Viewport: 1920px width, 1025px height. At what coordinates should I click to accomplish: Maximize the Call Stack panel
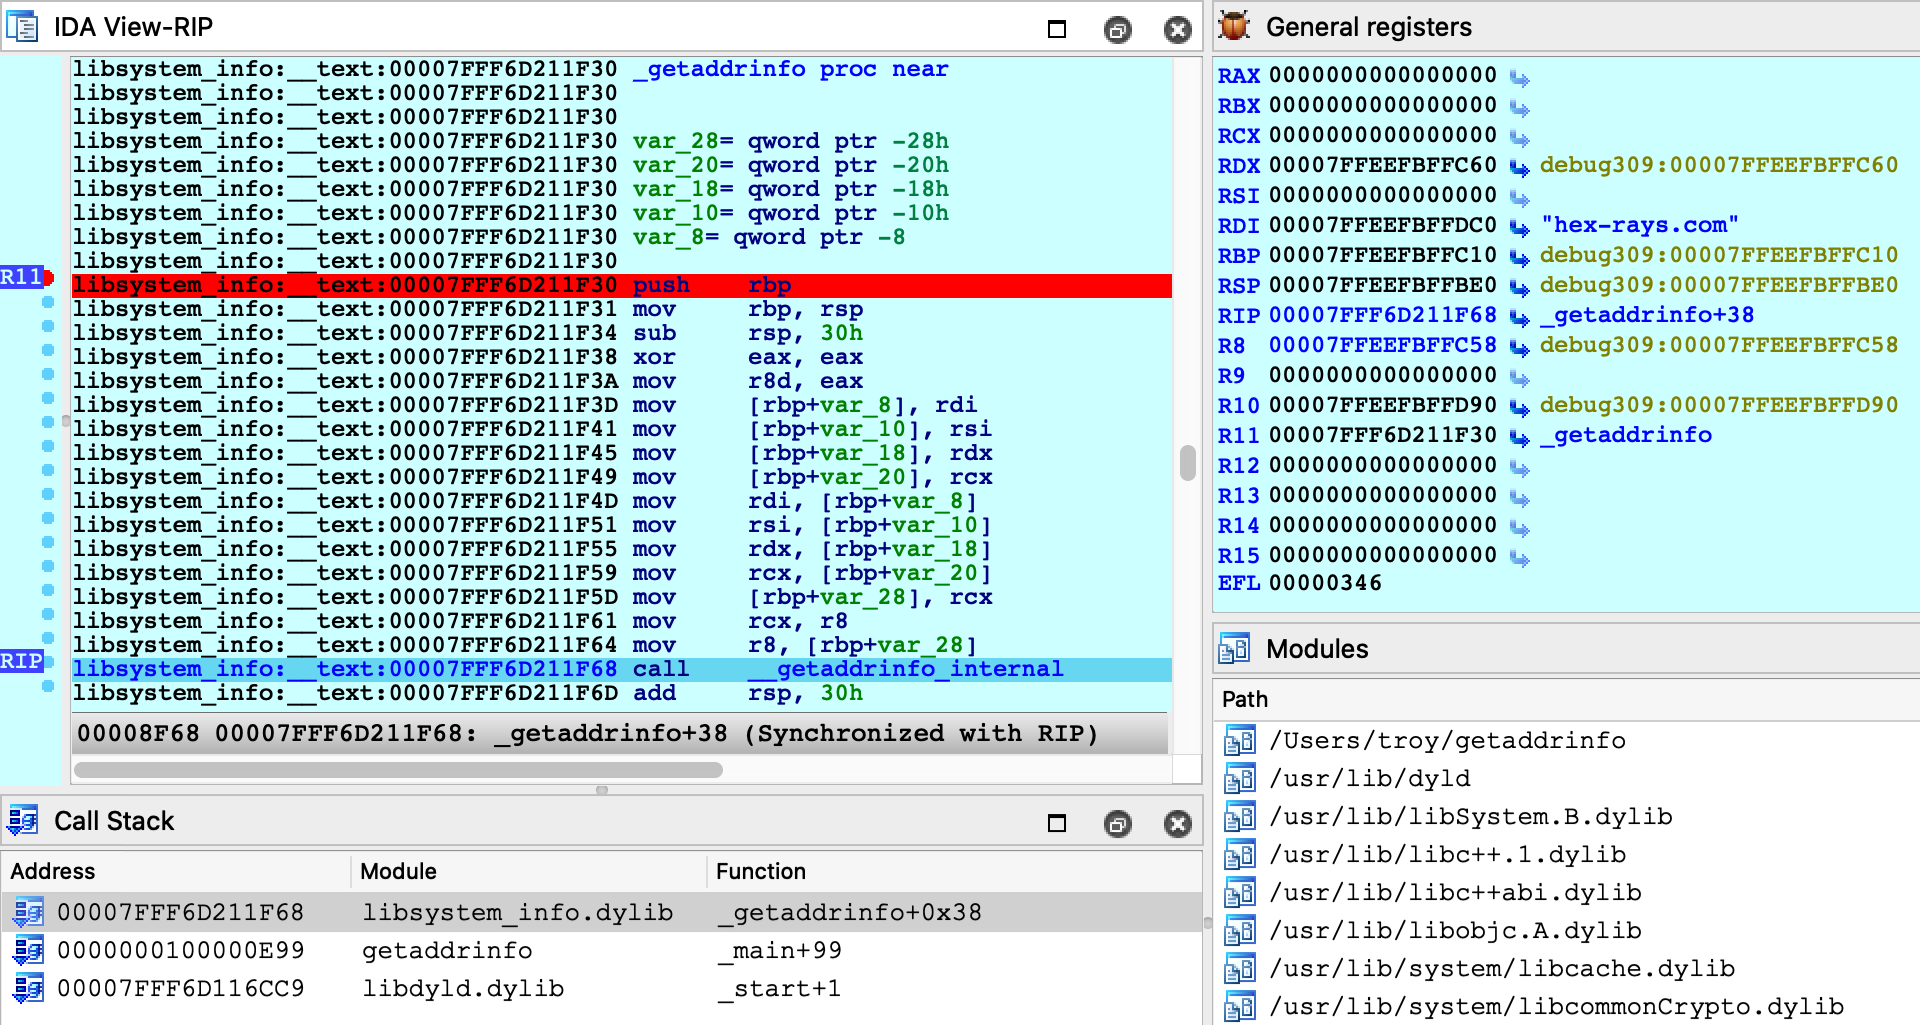tap(1057, 823)
